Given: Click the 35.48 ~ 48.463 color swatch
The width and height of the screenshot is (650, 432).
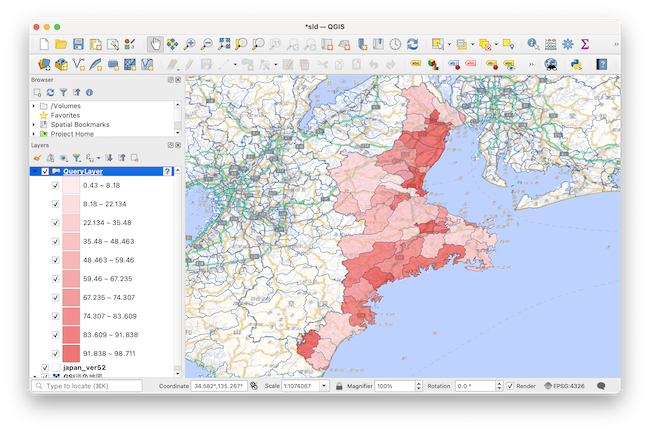Looking at the screenshot, I should point(71,241).
